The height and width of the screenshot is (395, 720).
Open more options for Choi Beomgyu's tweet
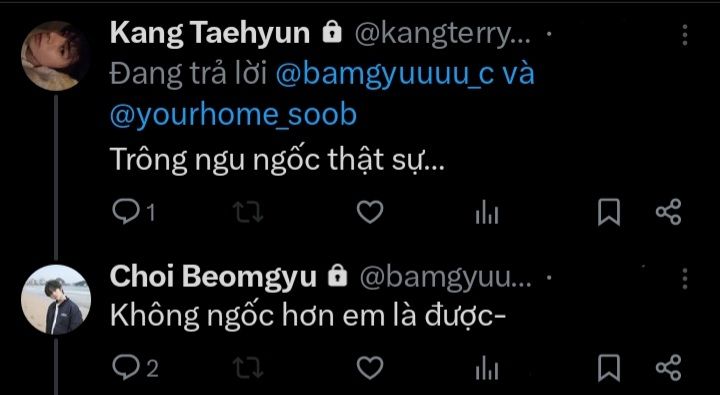[685, 279]
